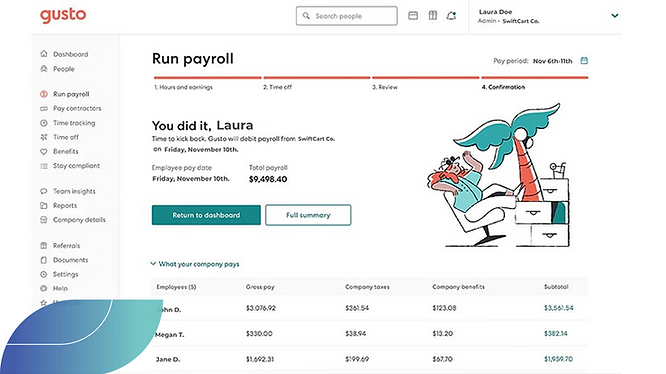Click John D. gross pay $3,076.92
The image size is (666, 374).
[x=261, y=308]
